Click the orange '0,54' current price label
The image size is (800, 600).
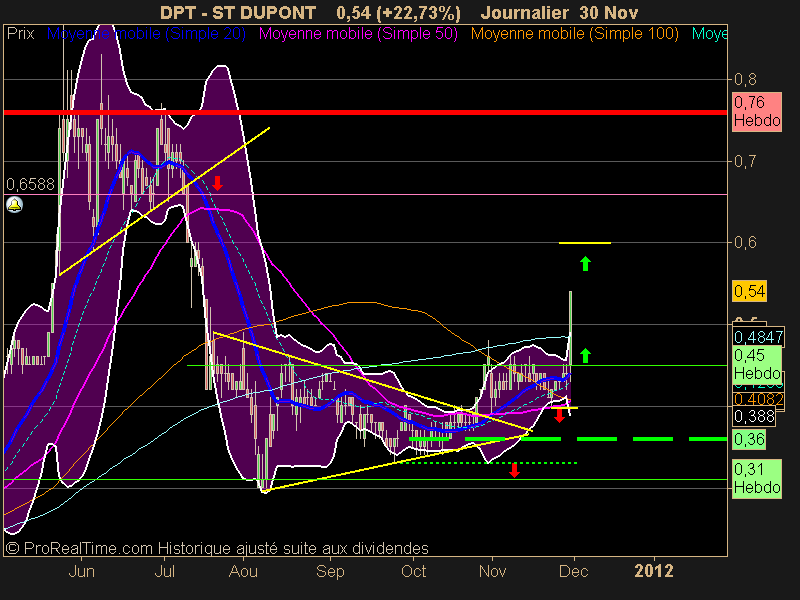click(749, 291)
